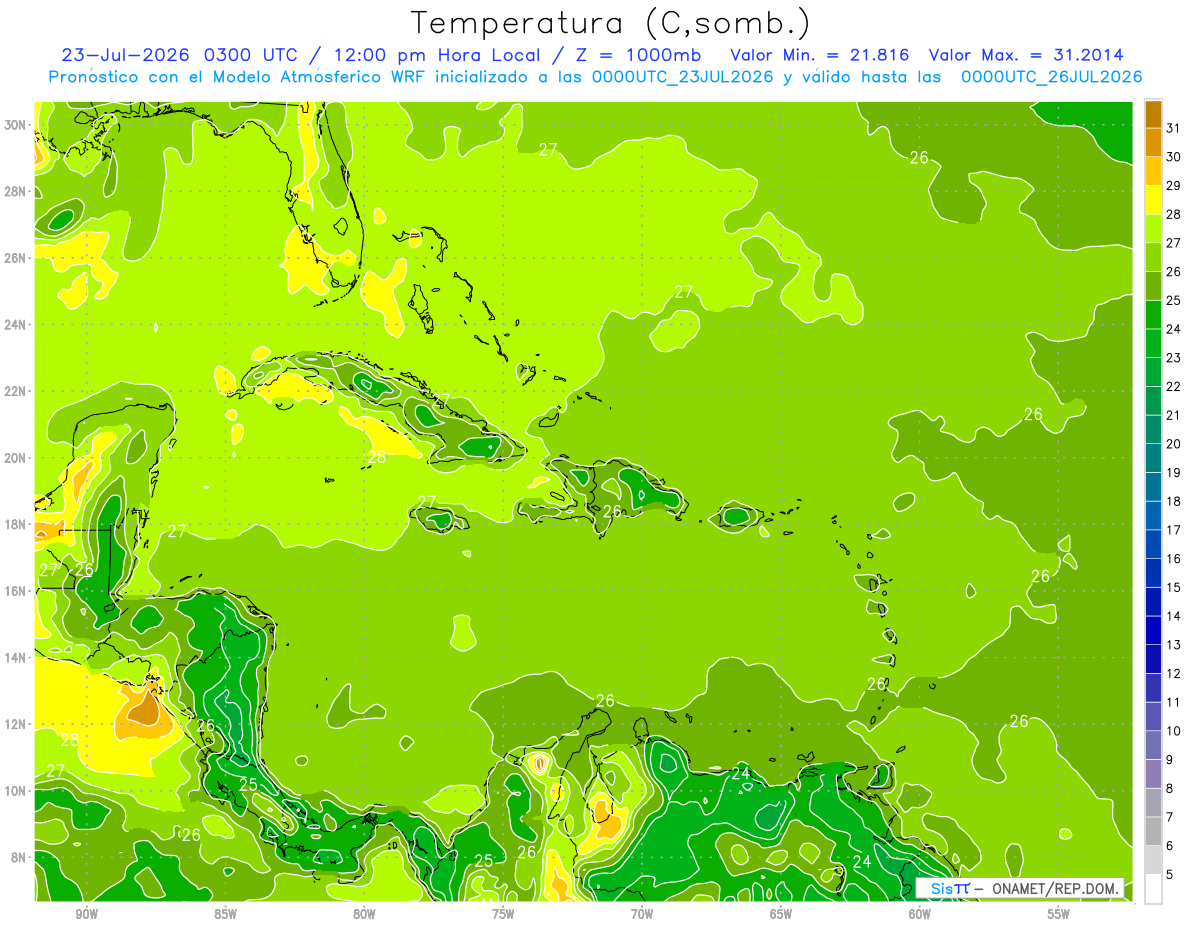Click the '10N' latitude axis label

pos(16,791)
